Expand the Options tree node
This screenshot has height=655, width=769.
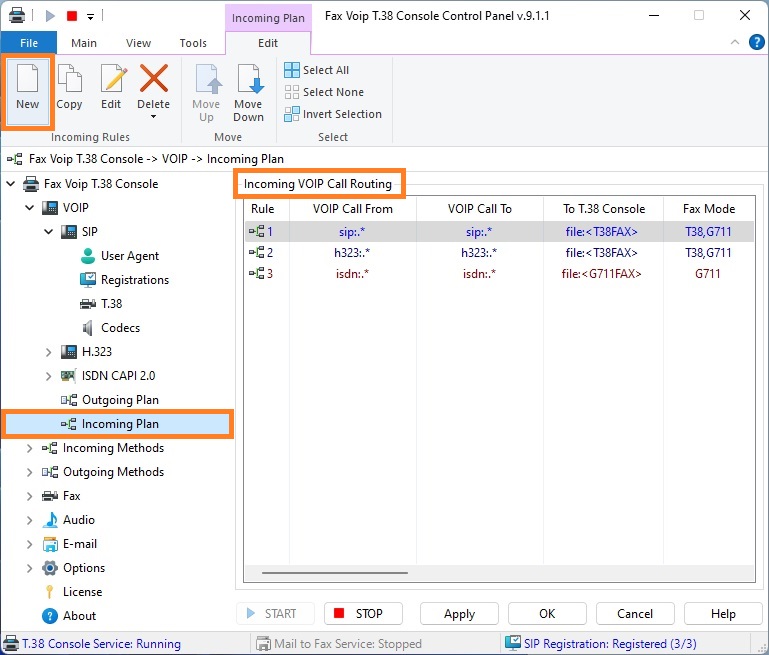[29, 568]
